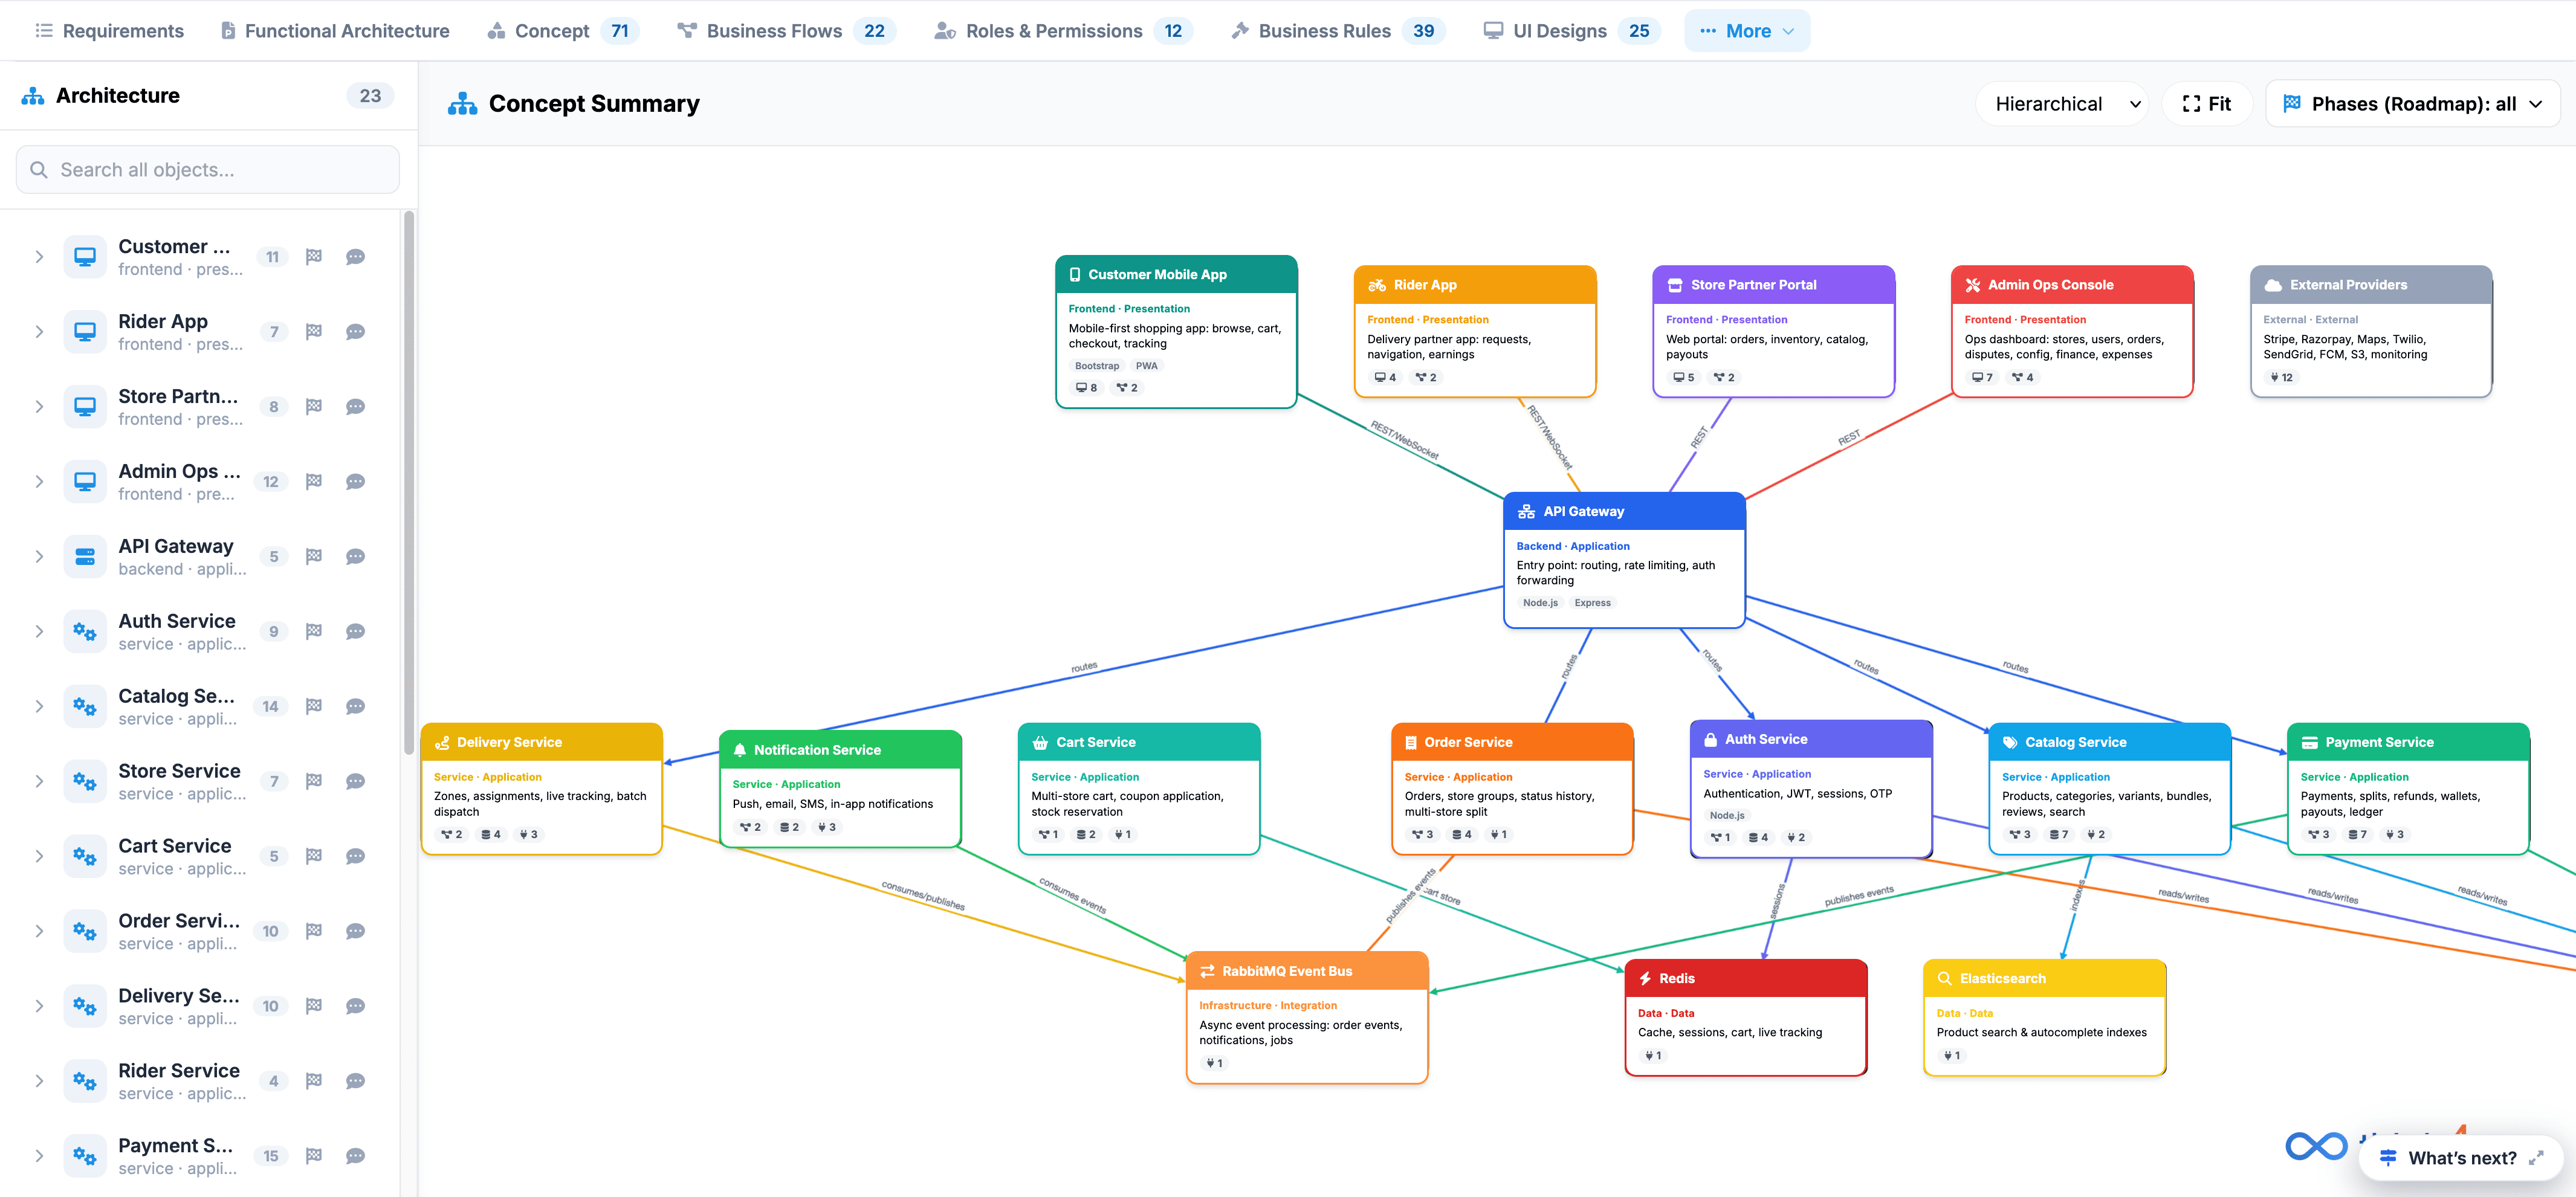Open comments icon for Order Service row
This screenshot has width=2576, height=1197.
[355, 932]
